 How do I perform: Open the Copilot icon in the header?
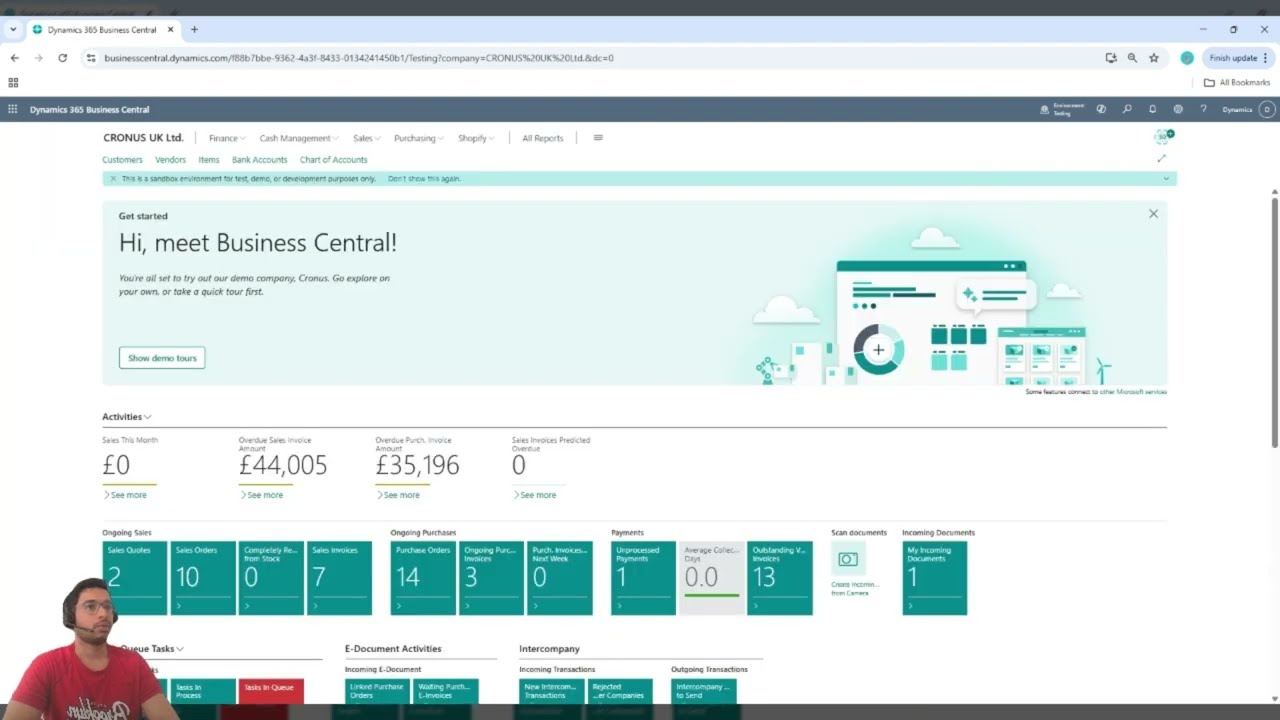(x=1101, y=109)
